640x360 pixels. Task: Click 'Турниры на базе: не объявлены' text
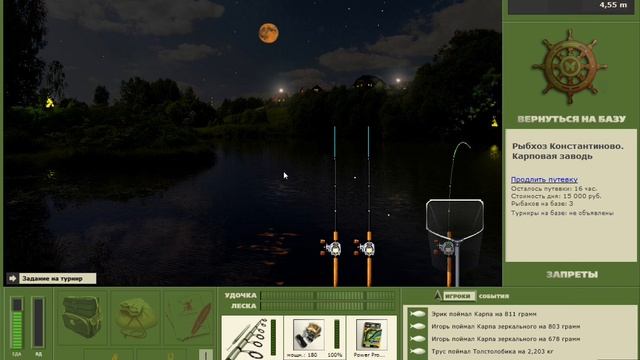click(562, 213)
